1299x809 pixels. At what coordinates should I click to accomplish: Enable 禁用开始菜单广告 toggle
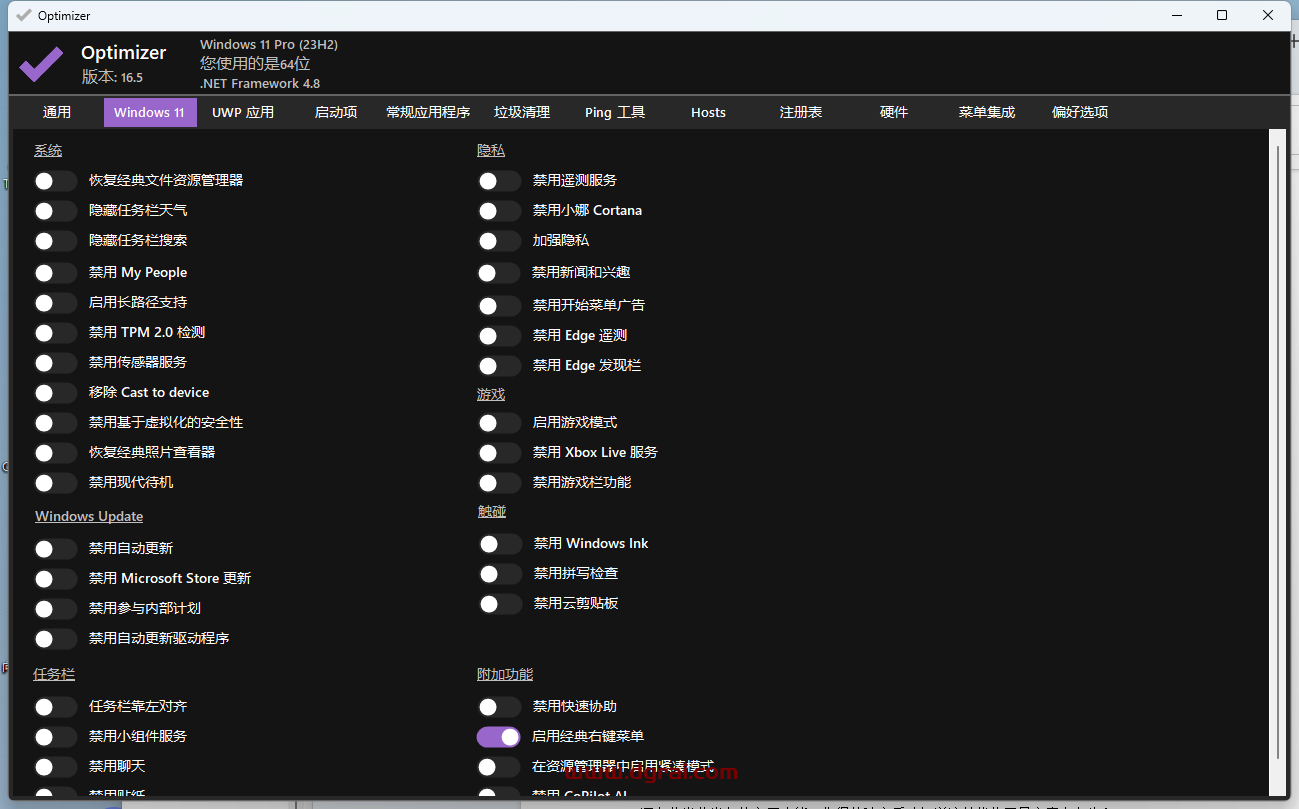[499, 306]
